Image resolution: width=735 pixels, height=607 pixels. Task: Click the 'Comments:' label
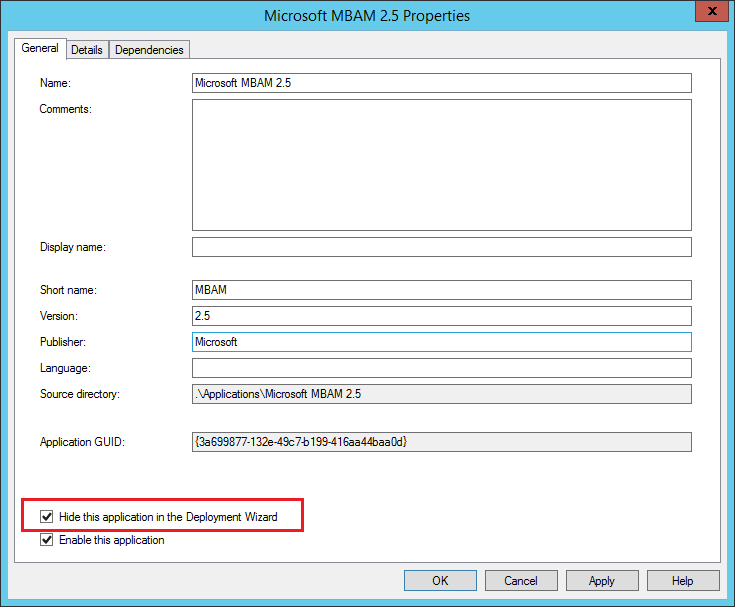pyautogui.click(x=66, y=109)
